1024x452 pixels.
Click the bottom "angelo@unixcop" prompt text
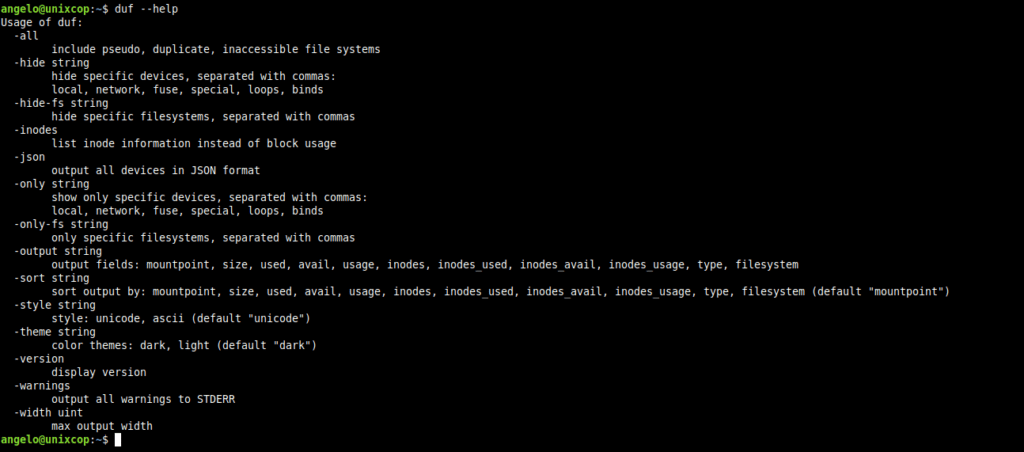click(44, 440)
